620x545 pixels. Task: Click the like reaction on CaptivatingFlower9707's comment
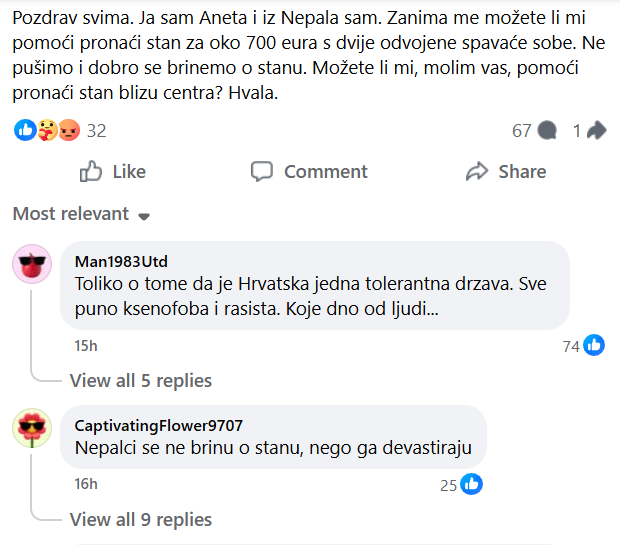471,485
